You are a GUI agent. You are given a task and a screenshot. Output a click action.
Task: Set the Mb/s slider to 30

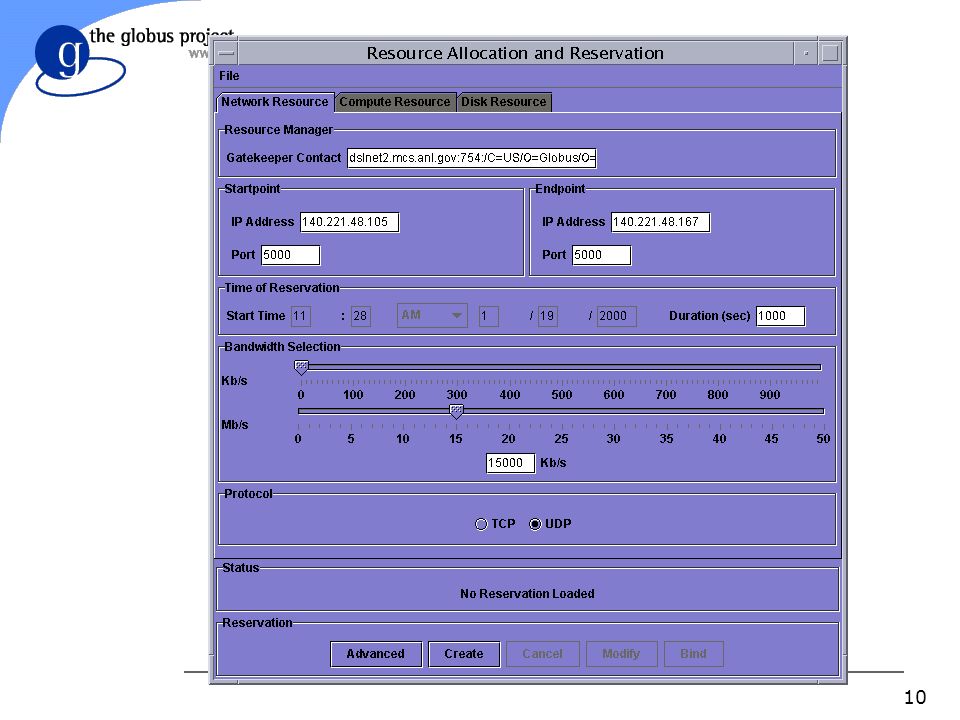pyautogui.click(x=614, y=411)
